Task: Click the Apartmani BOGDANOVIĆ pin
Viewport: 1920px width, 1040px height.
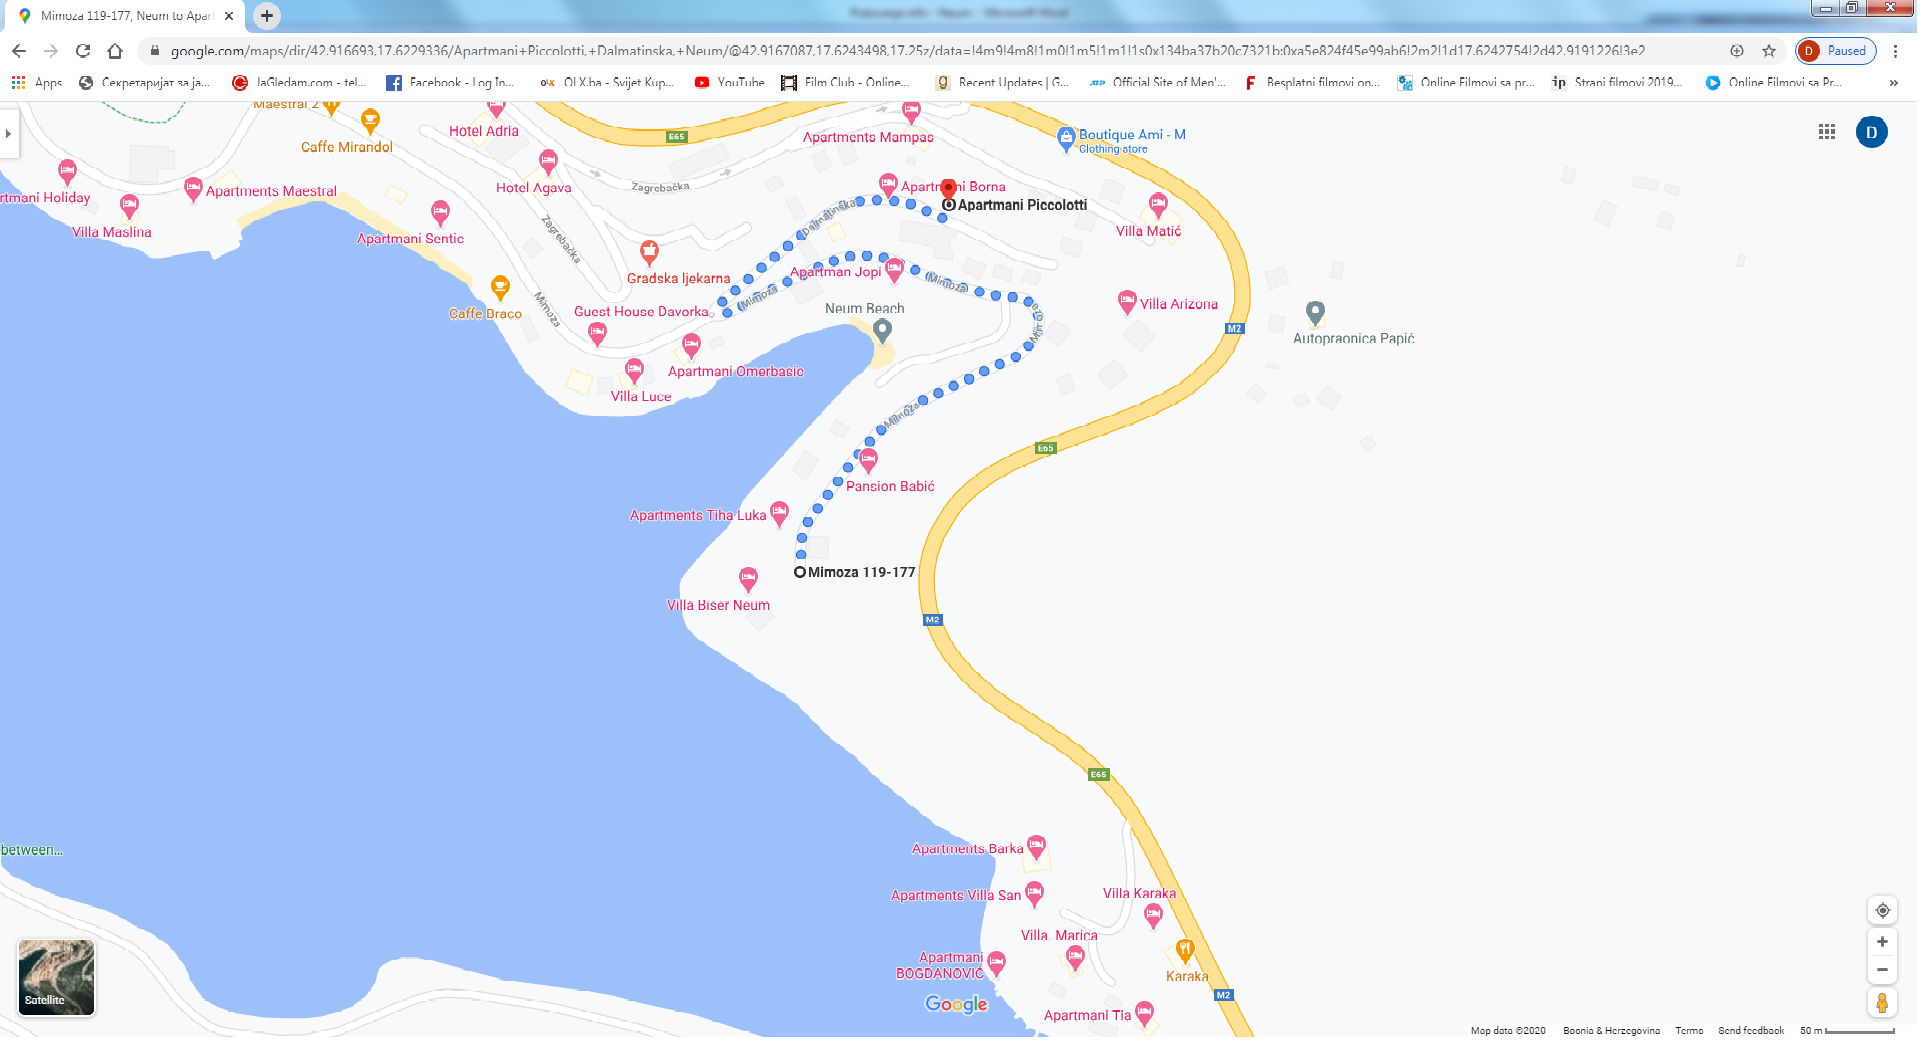Action: click(x=996, y=964)
